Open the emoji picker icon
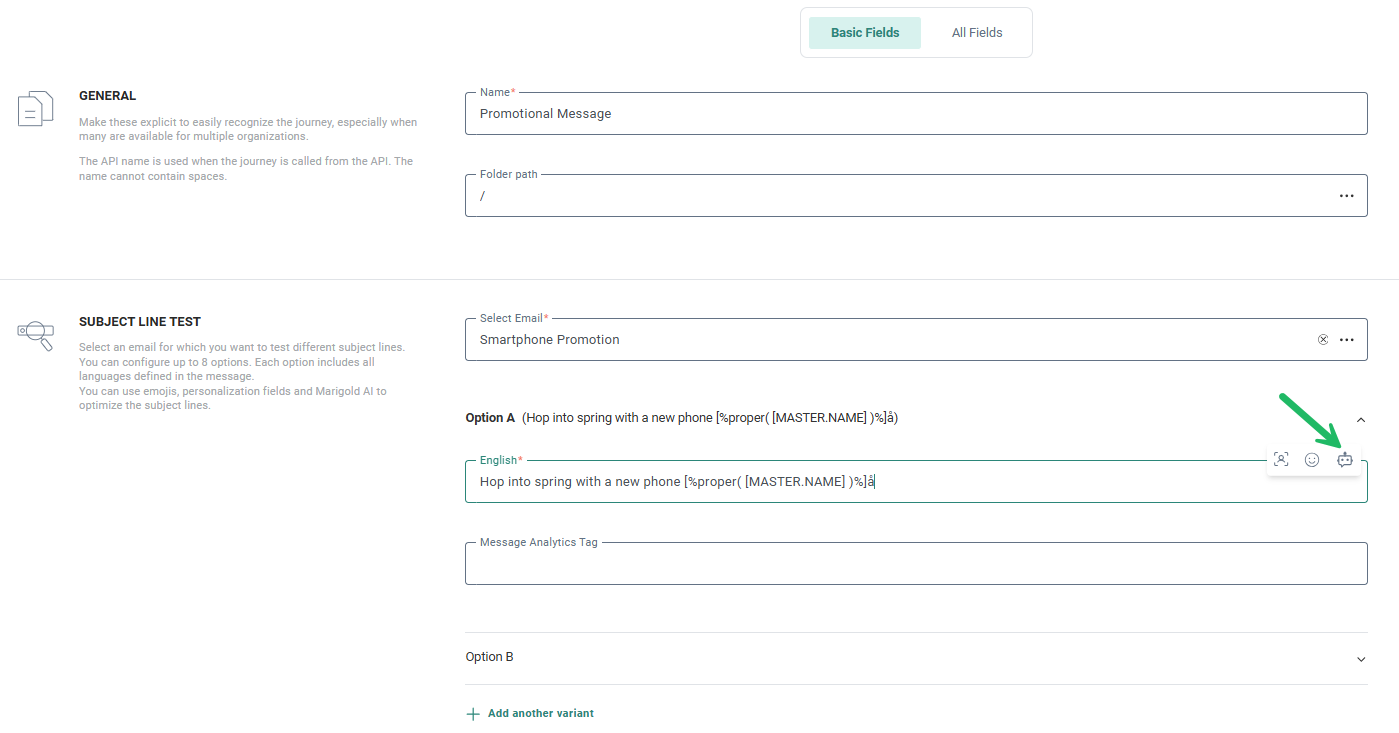 (1312, 460)
